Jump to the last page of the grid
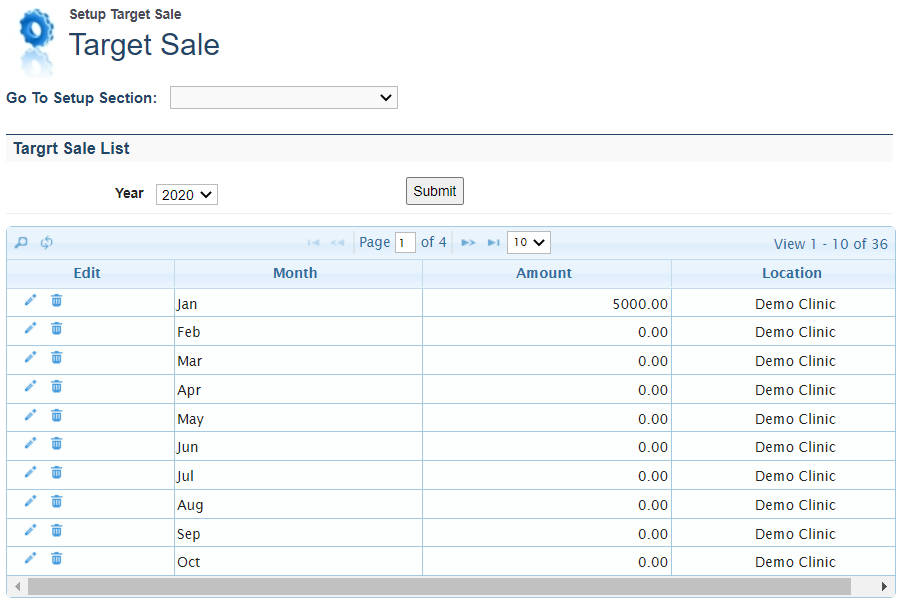The image size is (902, 600). (x=493, y=243)
